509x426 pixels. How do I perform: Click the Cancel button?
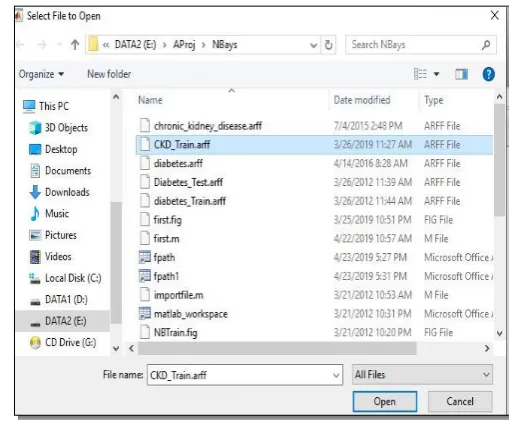coord(460,401)
